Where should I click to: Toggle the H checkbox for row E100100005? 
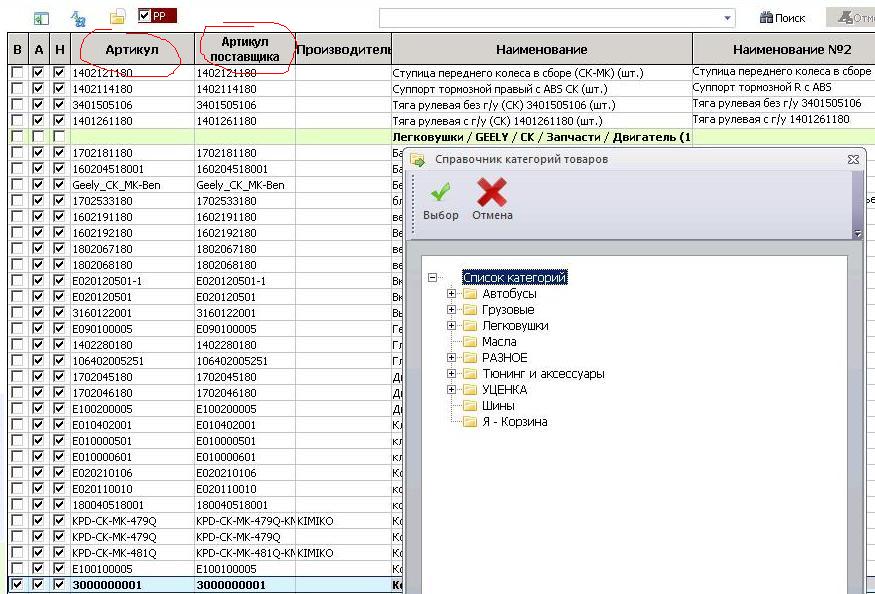coord(59,568)
